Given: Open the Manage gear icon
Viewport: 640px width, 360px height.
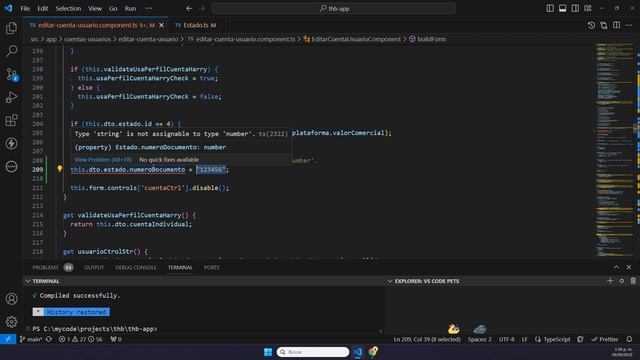Looking at the screenshot, I should [x=11, y=322].
